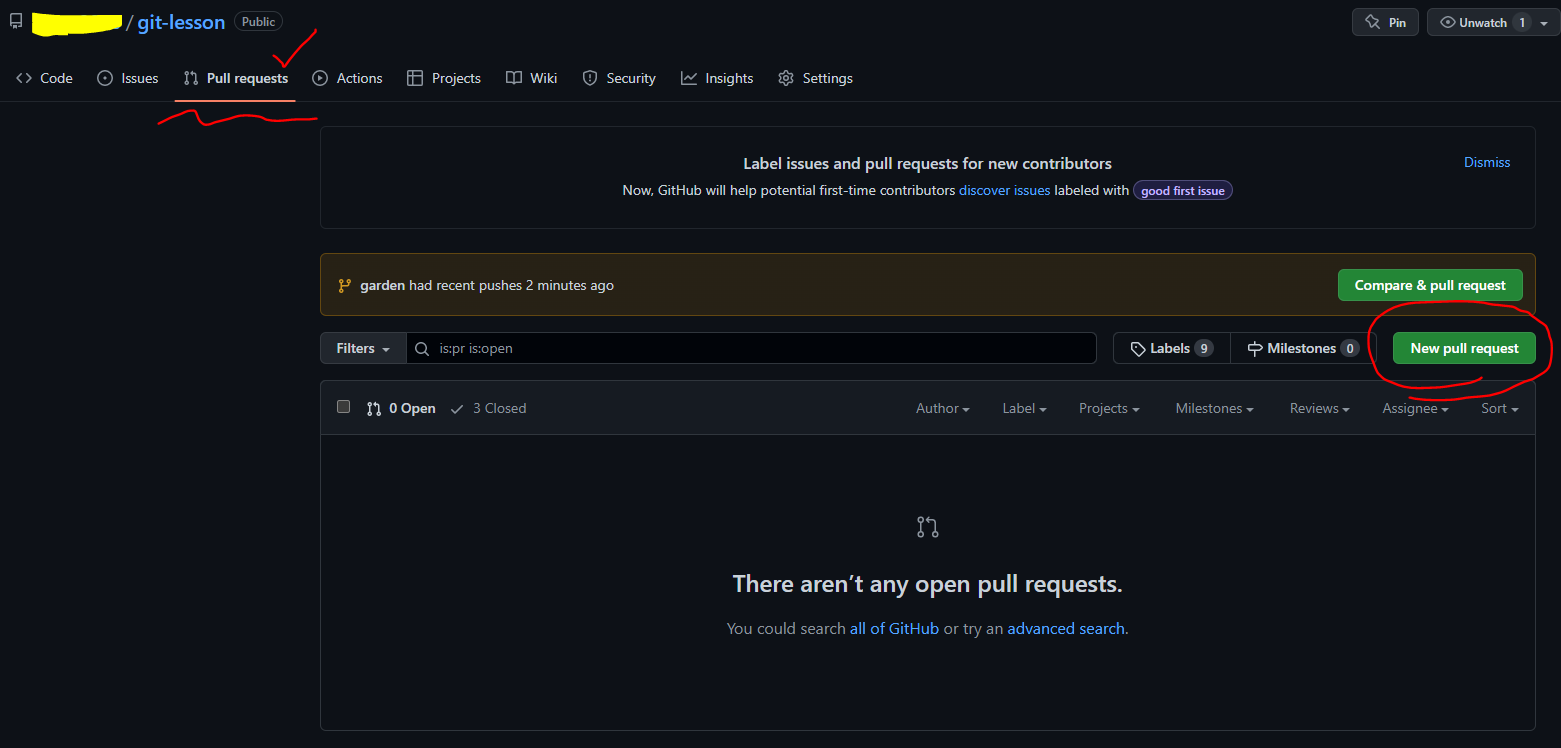The width and height of the screenshot is (1561, 748).
Task: Open the Sort dropdown
Action: (x=1500, y=408)
